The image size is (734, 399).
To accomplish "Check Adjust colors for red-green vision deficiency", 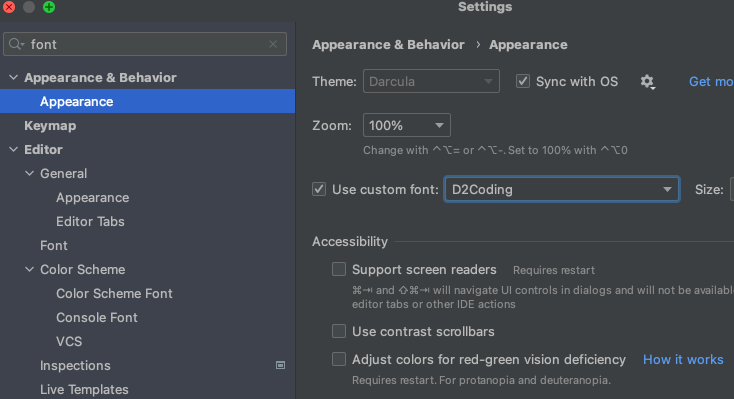I will tap(339, 359).
